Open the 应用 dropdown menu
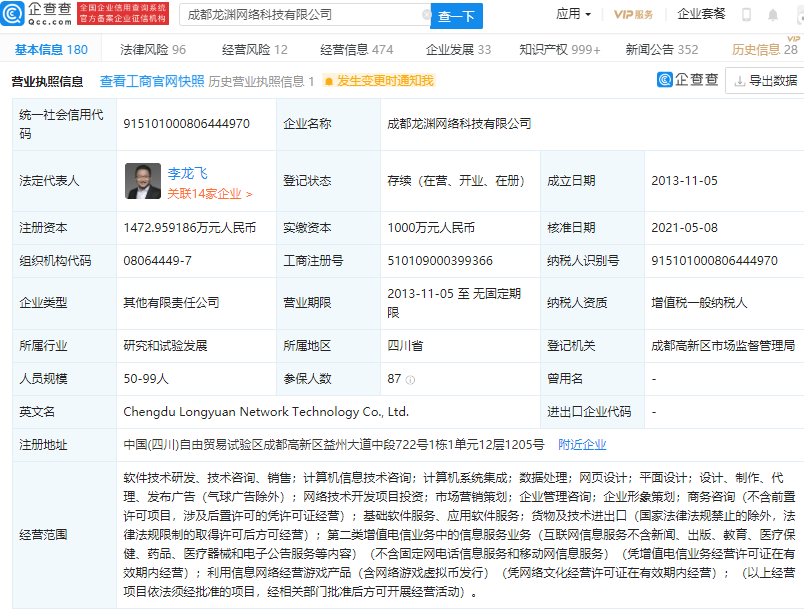Image resolution: width=804 pixels, height=609 pixels. pyautogui.click(x=573, y=15)
